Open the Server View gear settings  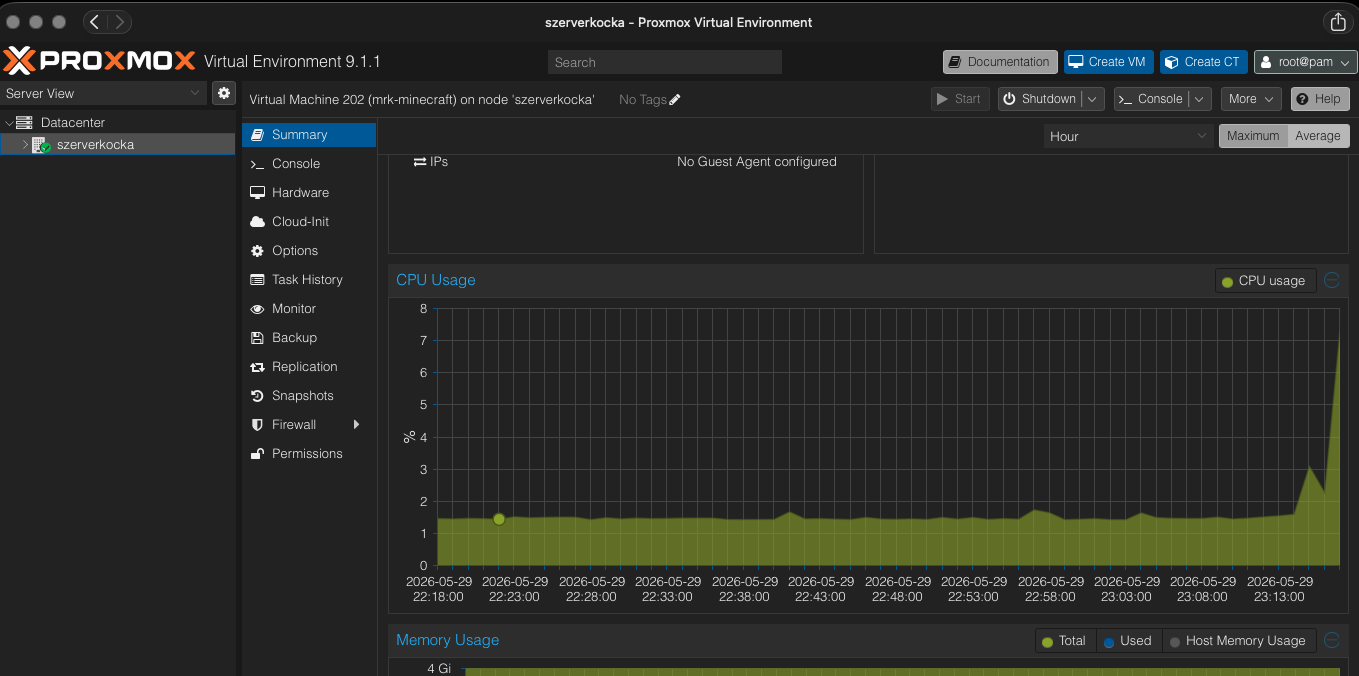click(224, 93)
